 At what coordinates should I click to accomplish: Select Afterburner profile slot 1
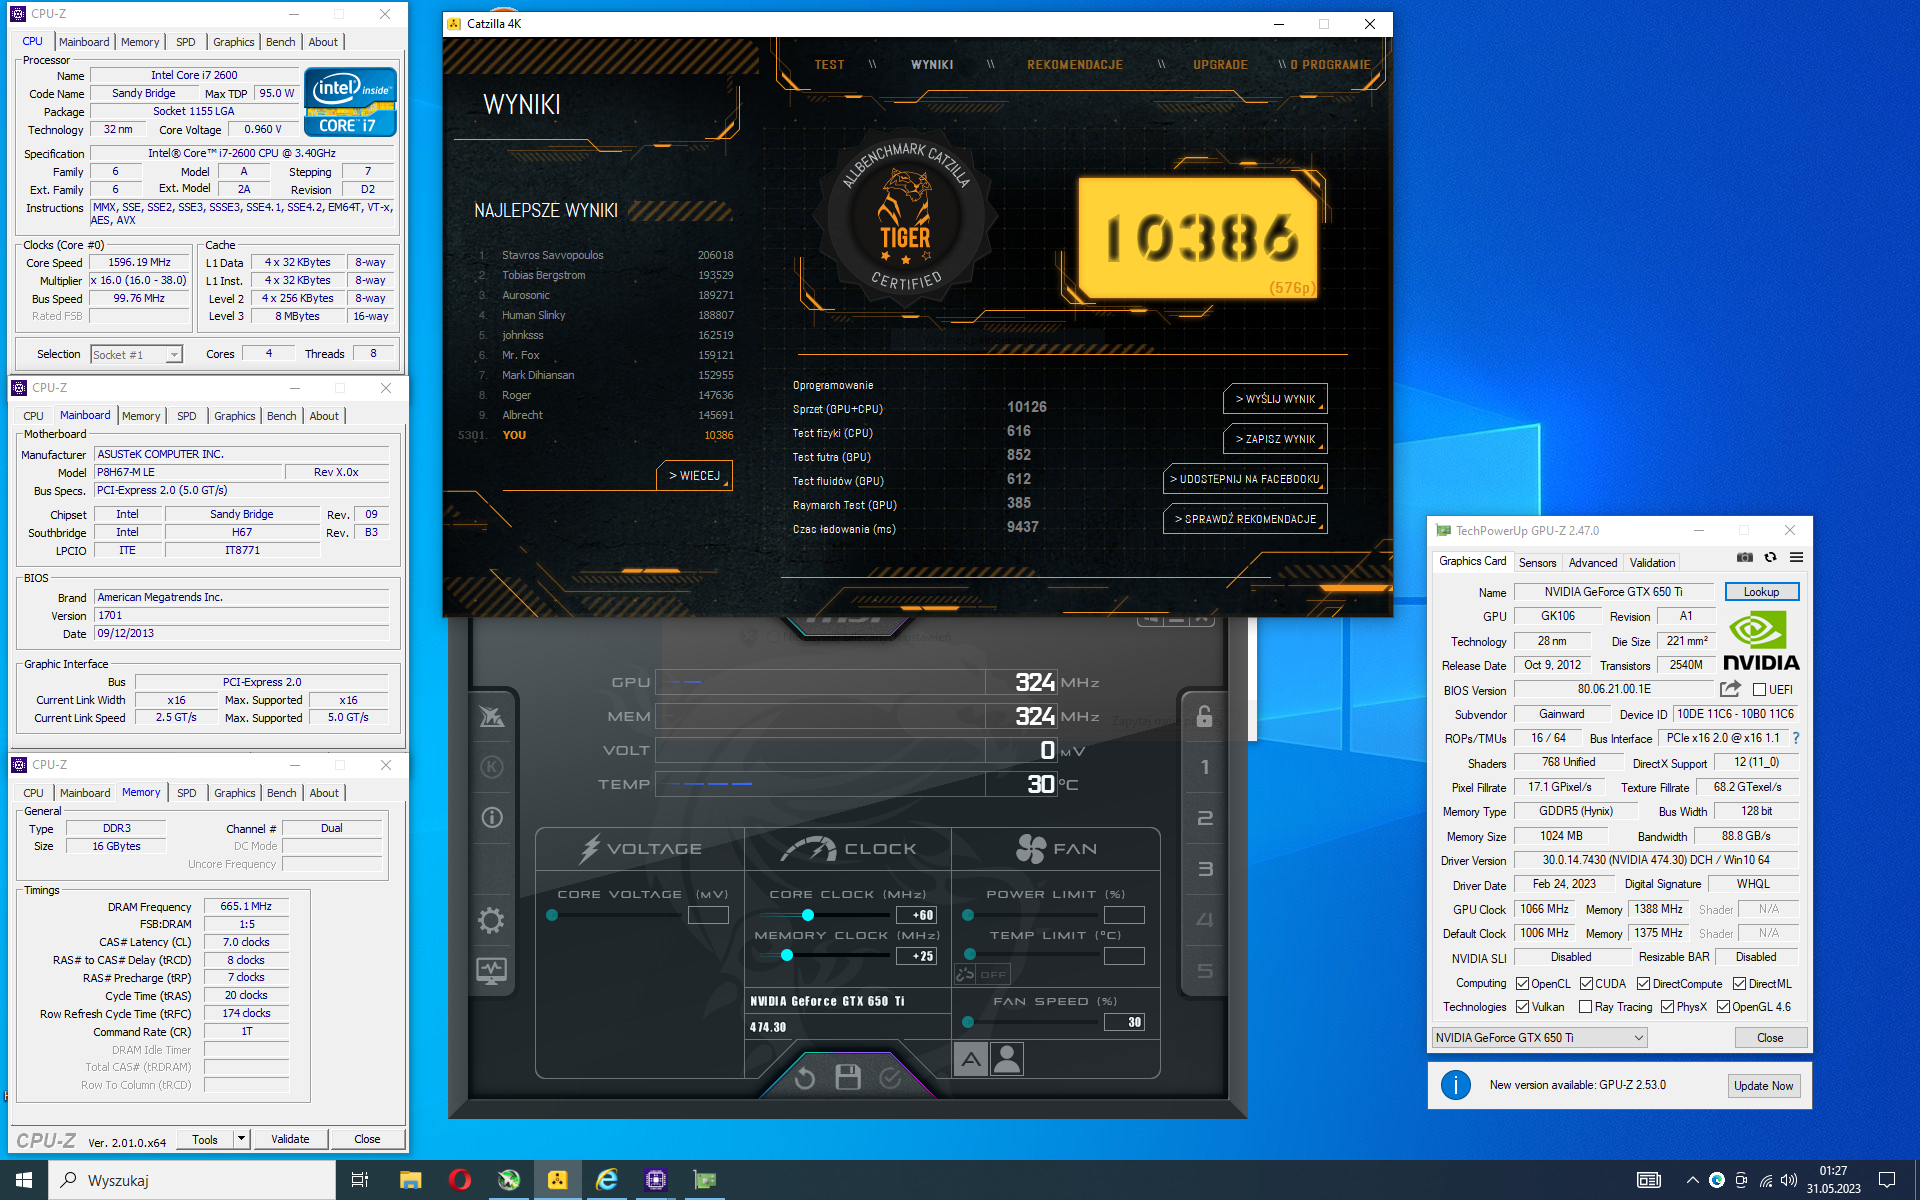point(1204,767)
